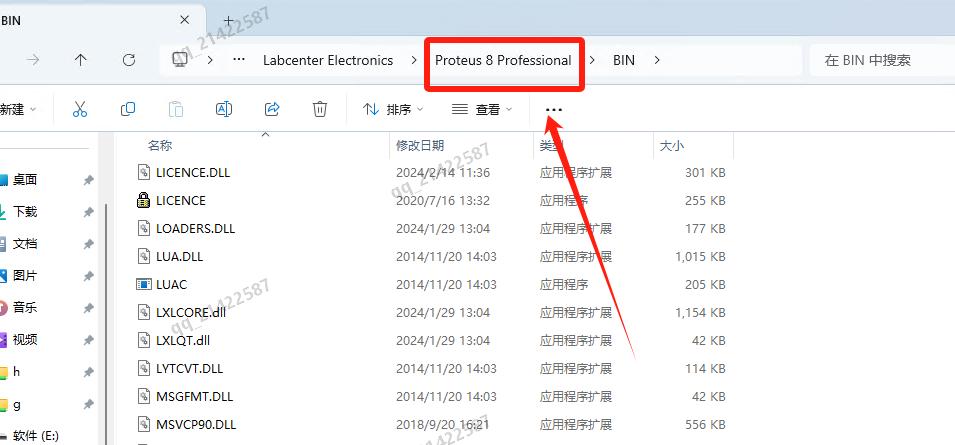The height and width of the screenshot is (445, 955).
Task: Unpin 视频 from quick access
Action: tap(88, 340)
